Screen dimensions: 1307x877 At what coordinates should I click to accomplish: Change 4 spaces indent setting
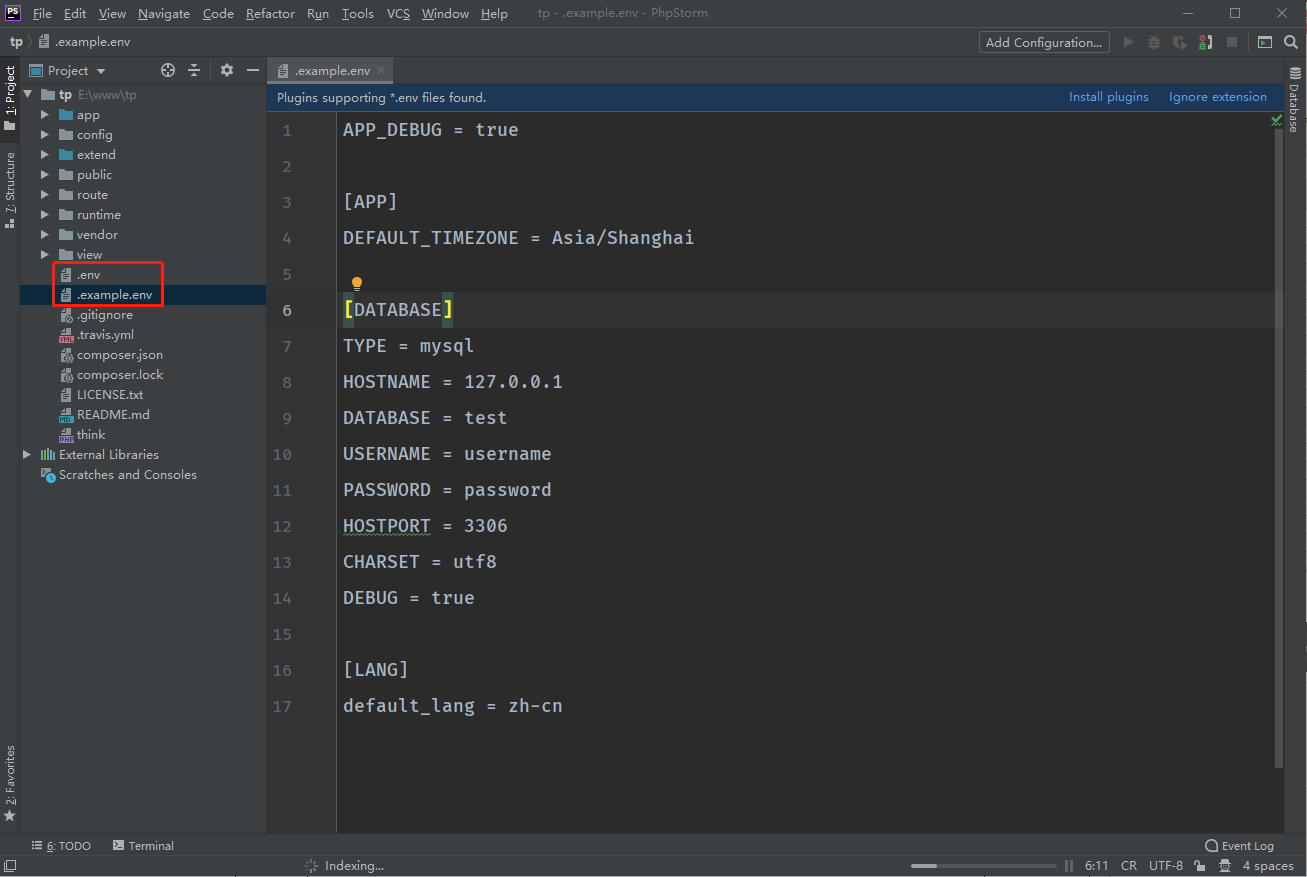1268,866
